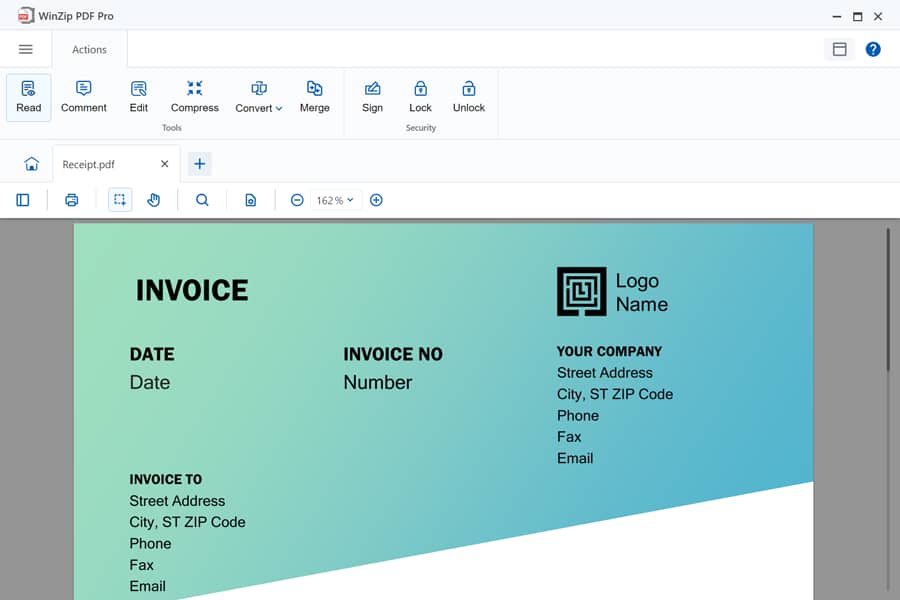The image size is (900, 600).
Task: Open a new document tab with plus button
Action: [199, 163]
